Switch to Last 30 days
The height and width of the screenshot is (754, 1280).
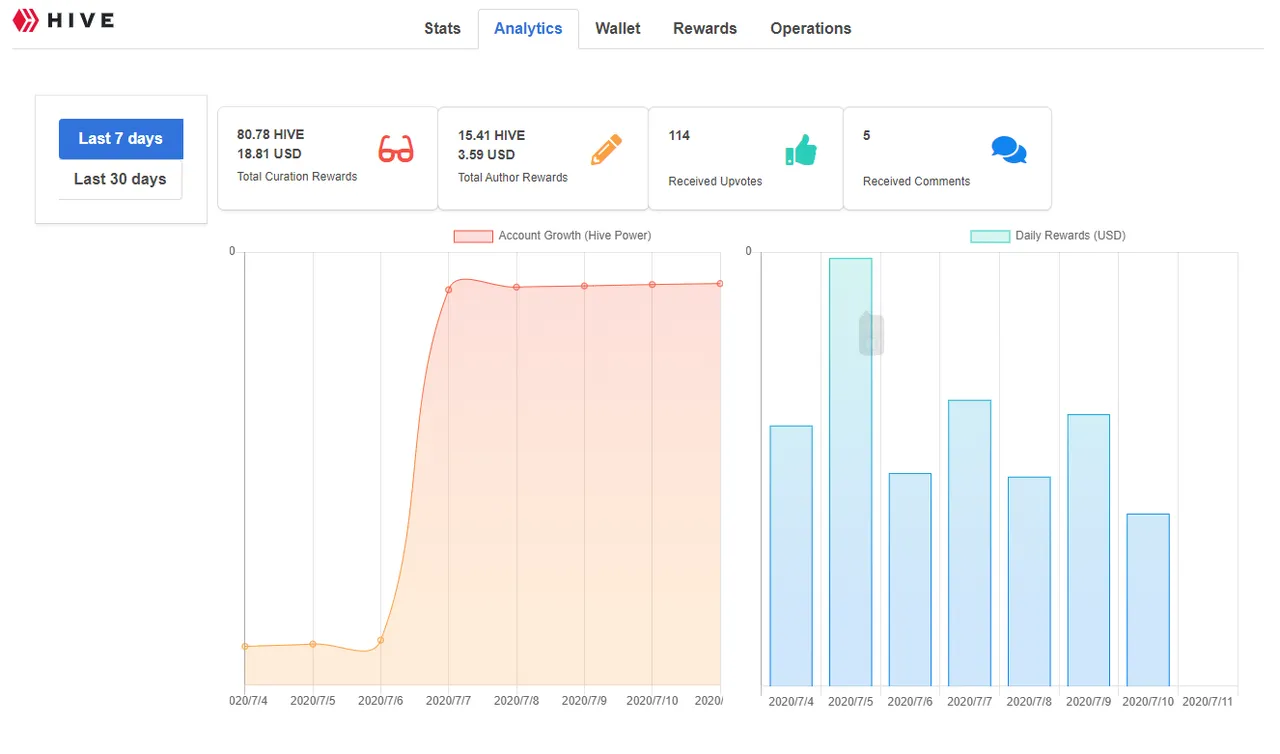(120, 179)
